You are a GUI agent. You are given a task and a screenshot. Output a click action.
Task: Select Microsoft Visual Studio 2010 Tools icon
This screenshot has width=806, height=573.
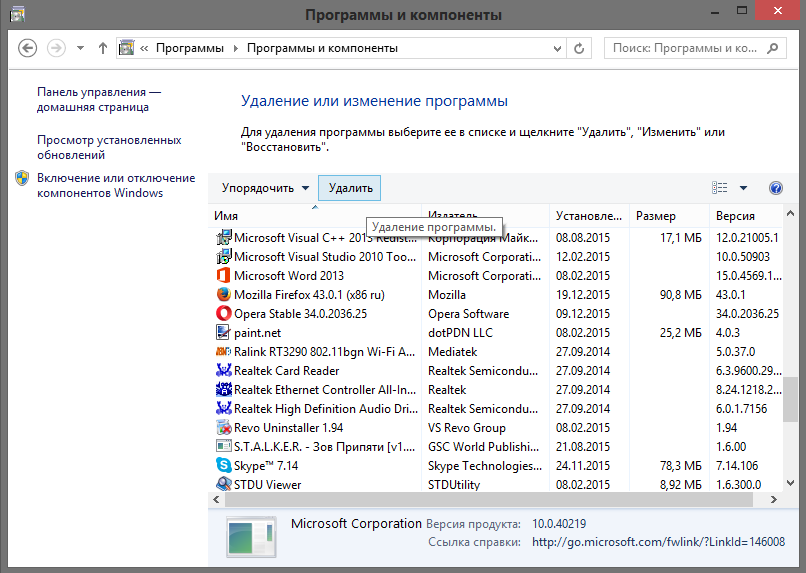(224, 256)
